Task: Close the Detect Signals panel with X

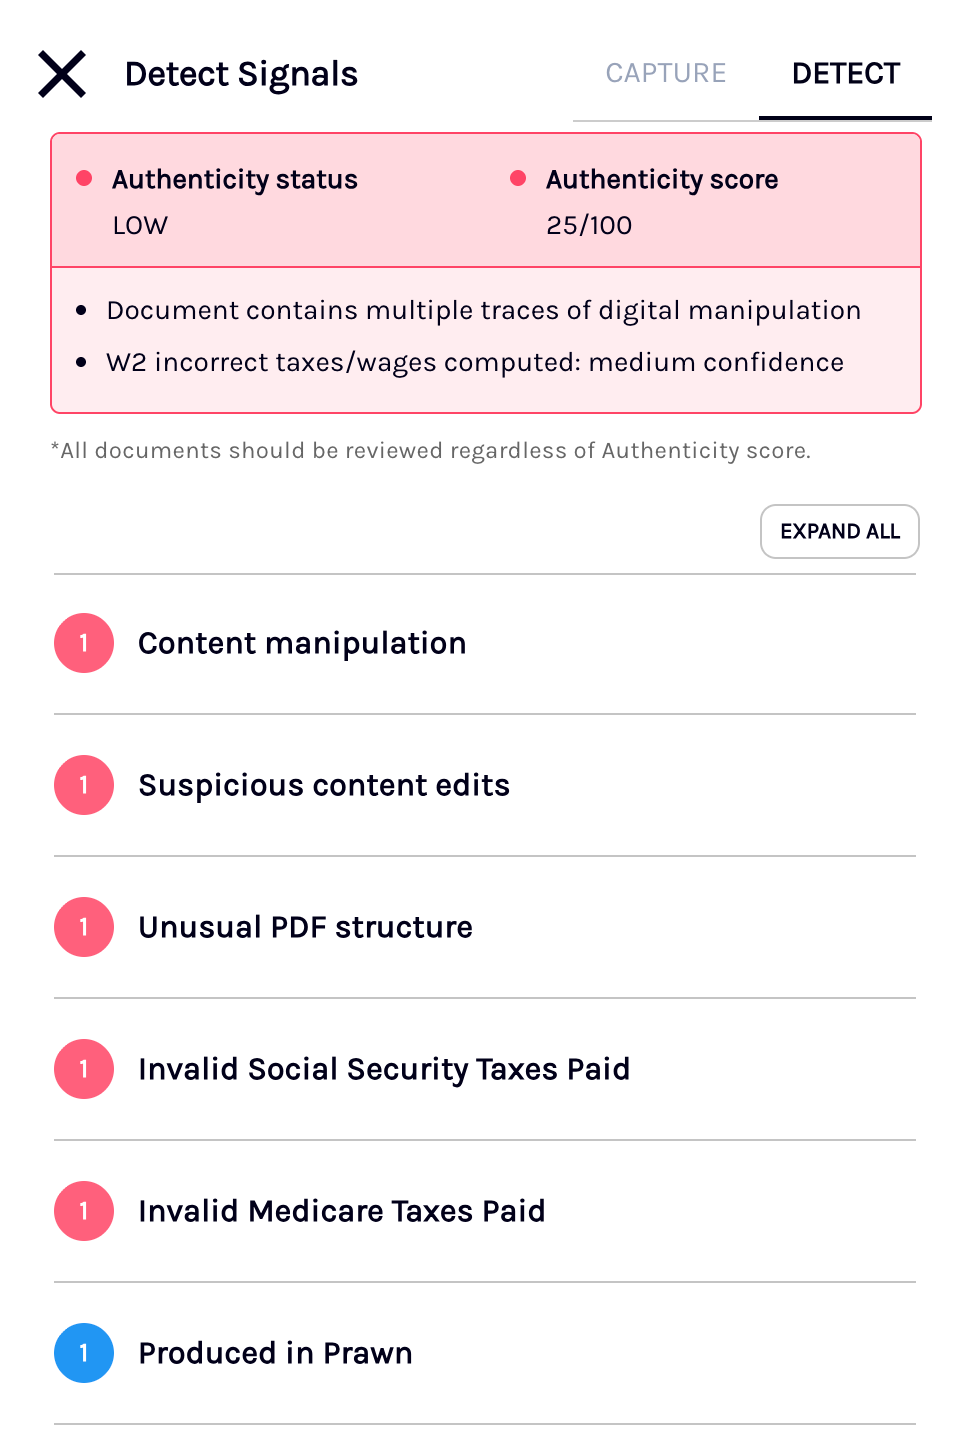Action: coord(62,74)
